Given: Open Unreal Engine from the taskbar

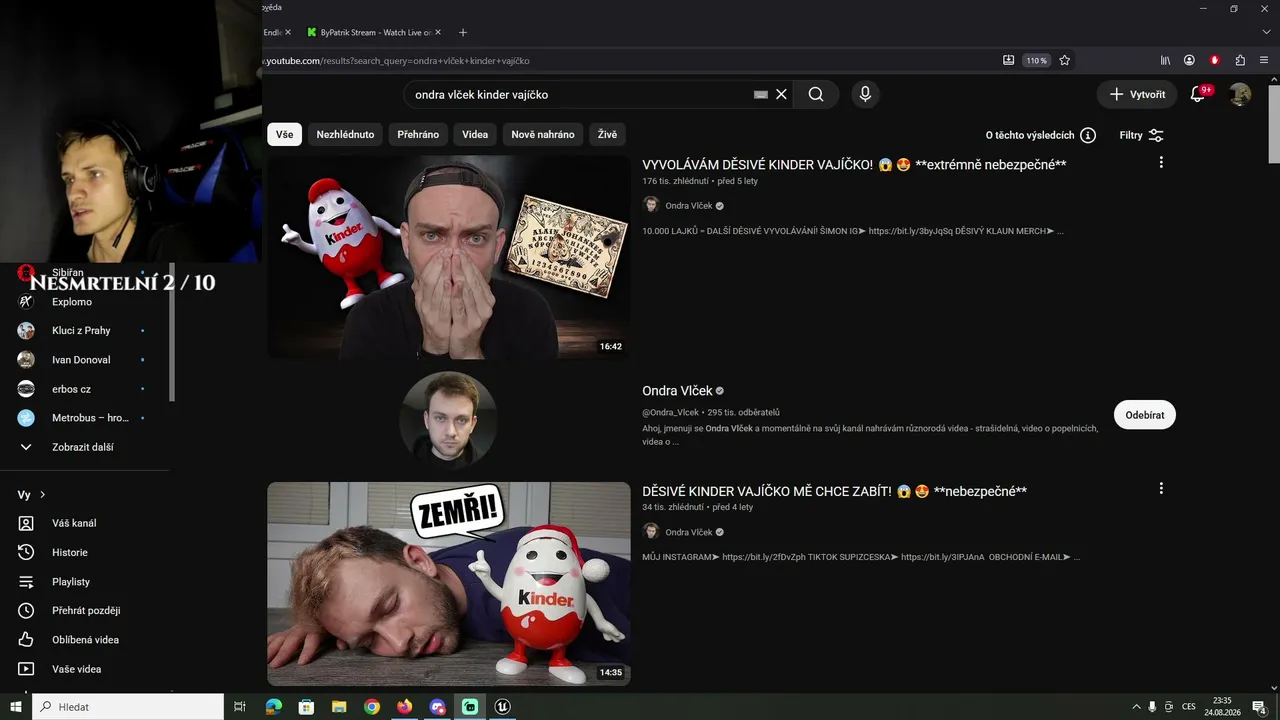Looking at the screenshot, I should [x=502, y=707].
